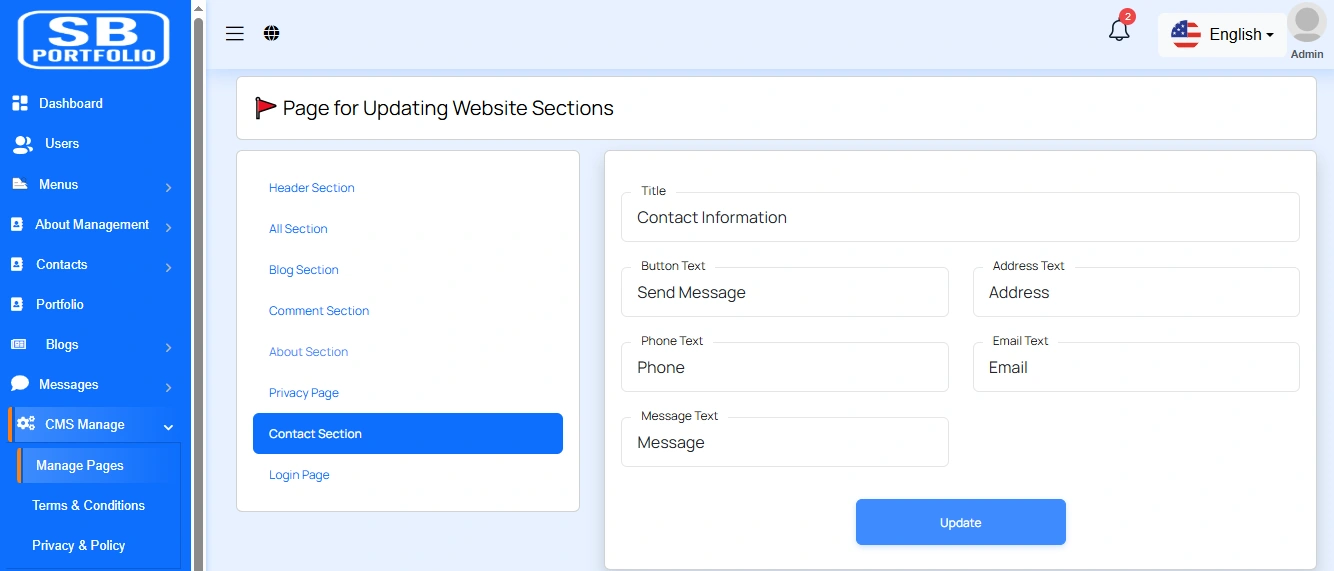This screenshot has height=571, width=1334.
Task: Click the Admin profile avatar
Action: click(x=1306, y=25)
